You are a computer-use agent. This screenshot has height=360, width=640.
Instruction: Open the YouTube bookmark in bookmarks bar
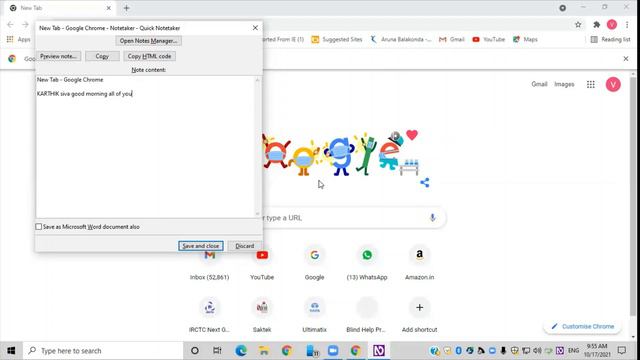point(489,40)
